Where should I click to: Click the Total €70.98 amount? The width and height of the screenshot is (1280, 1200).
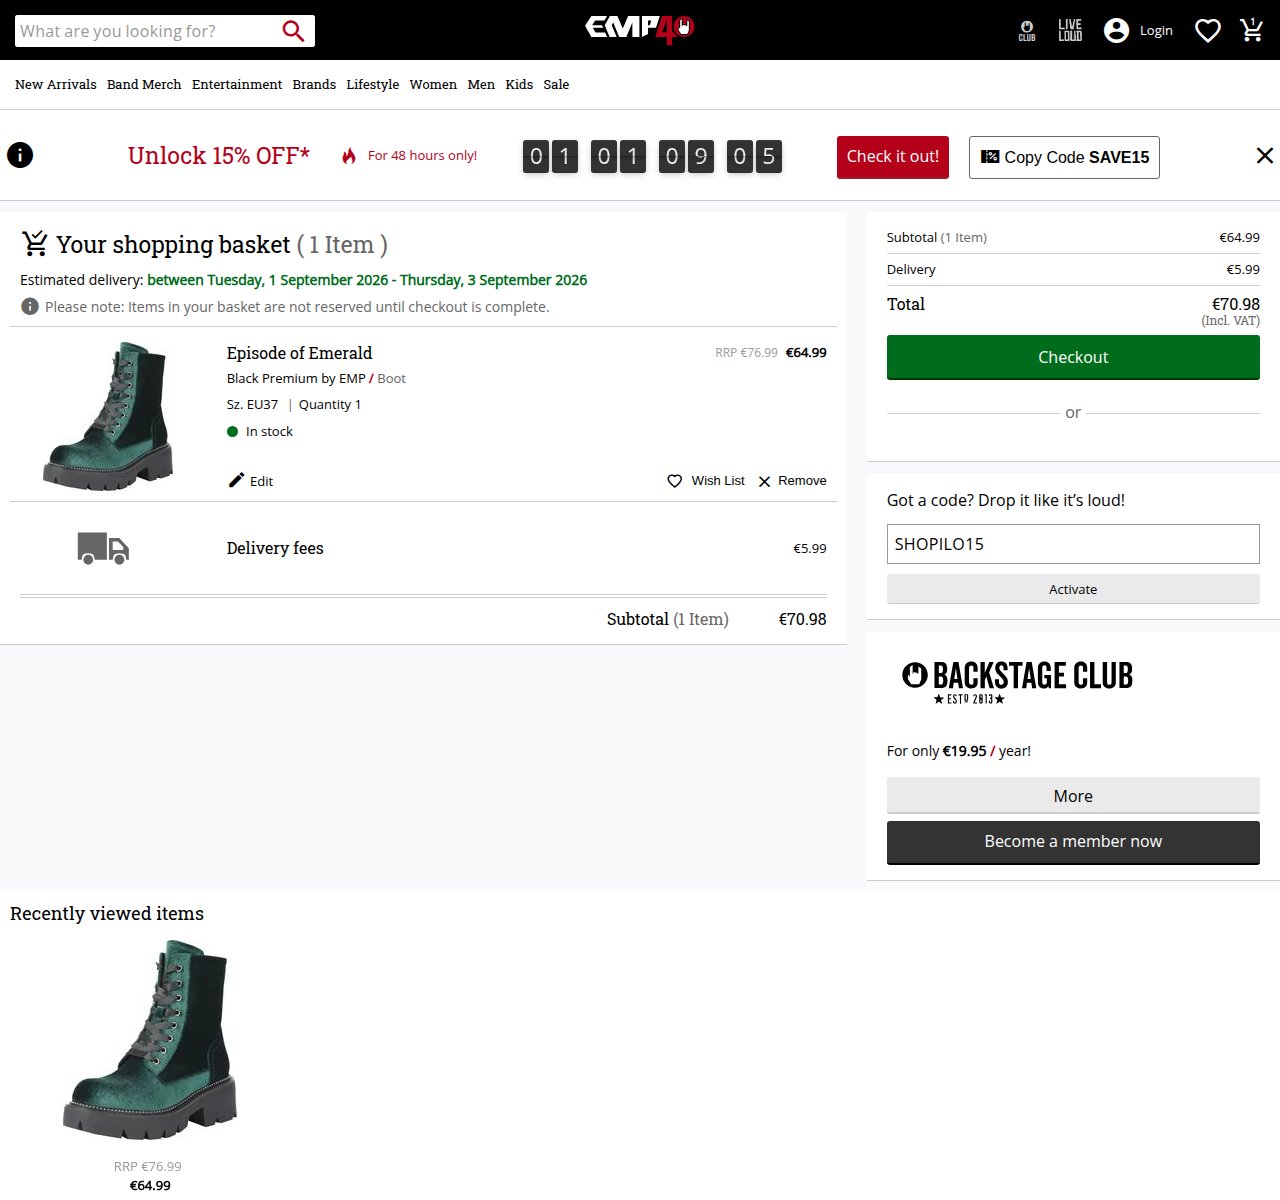point(1236,304)
